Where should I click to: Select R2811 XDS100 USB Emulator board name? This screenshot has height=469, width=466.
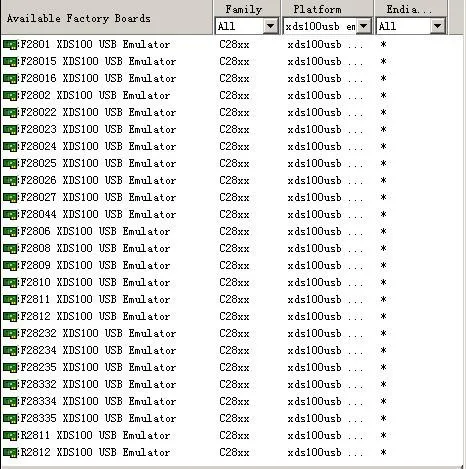(95, 435)
